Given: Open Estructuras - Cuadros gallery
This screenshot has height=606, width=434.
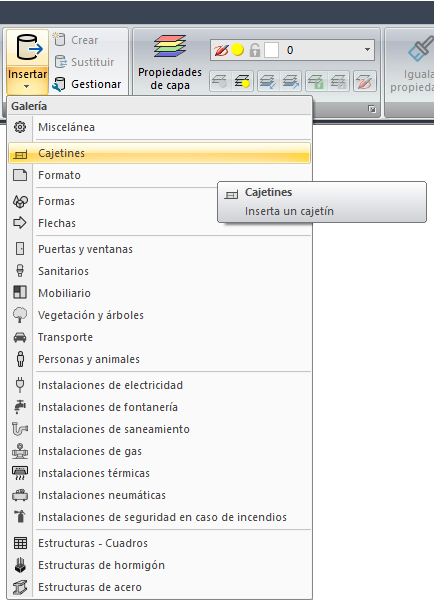Looking at the screenshot, I should (159, 543).
